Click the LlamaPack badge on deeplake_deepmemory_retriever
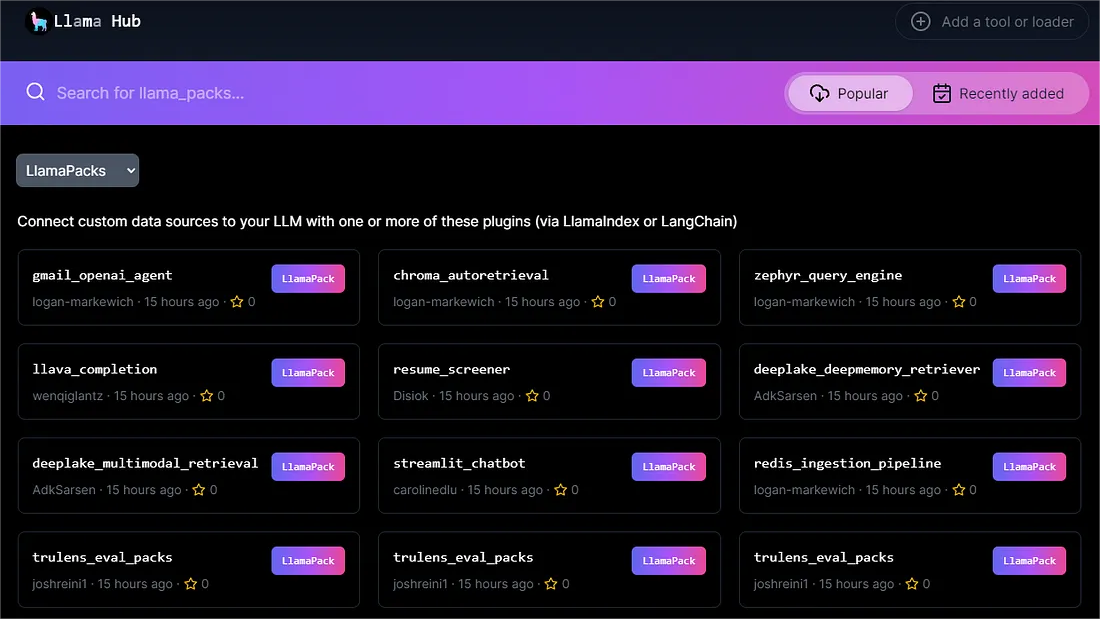The image size is (1100, 619). [1029, 373]
